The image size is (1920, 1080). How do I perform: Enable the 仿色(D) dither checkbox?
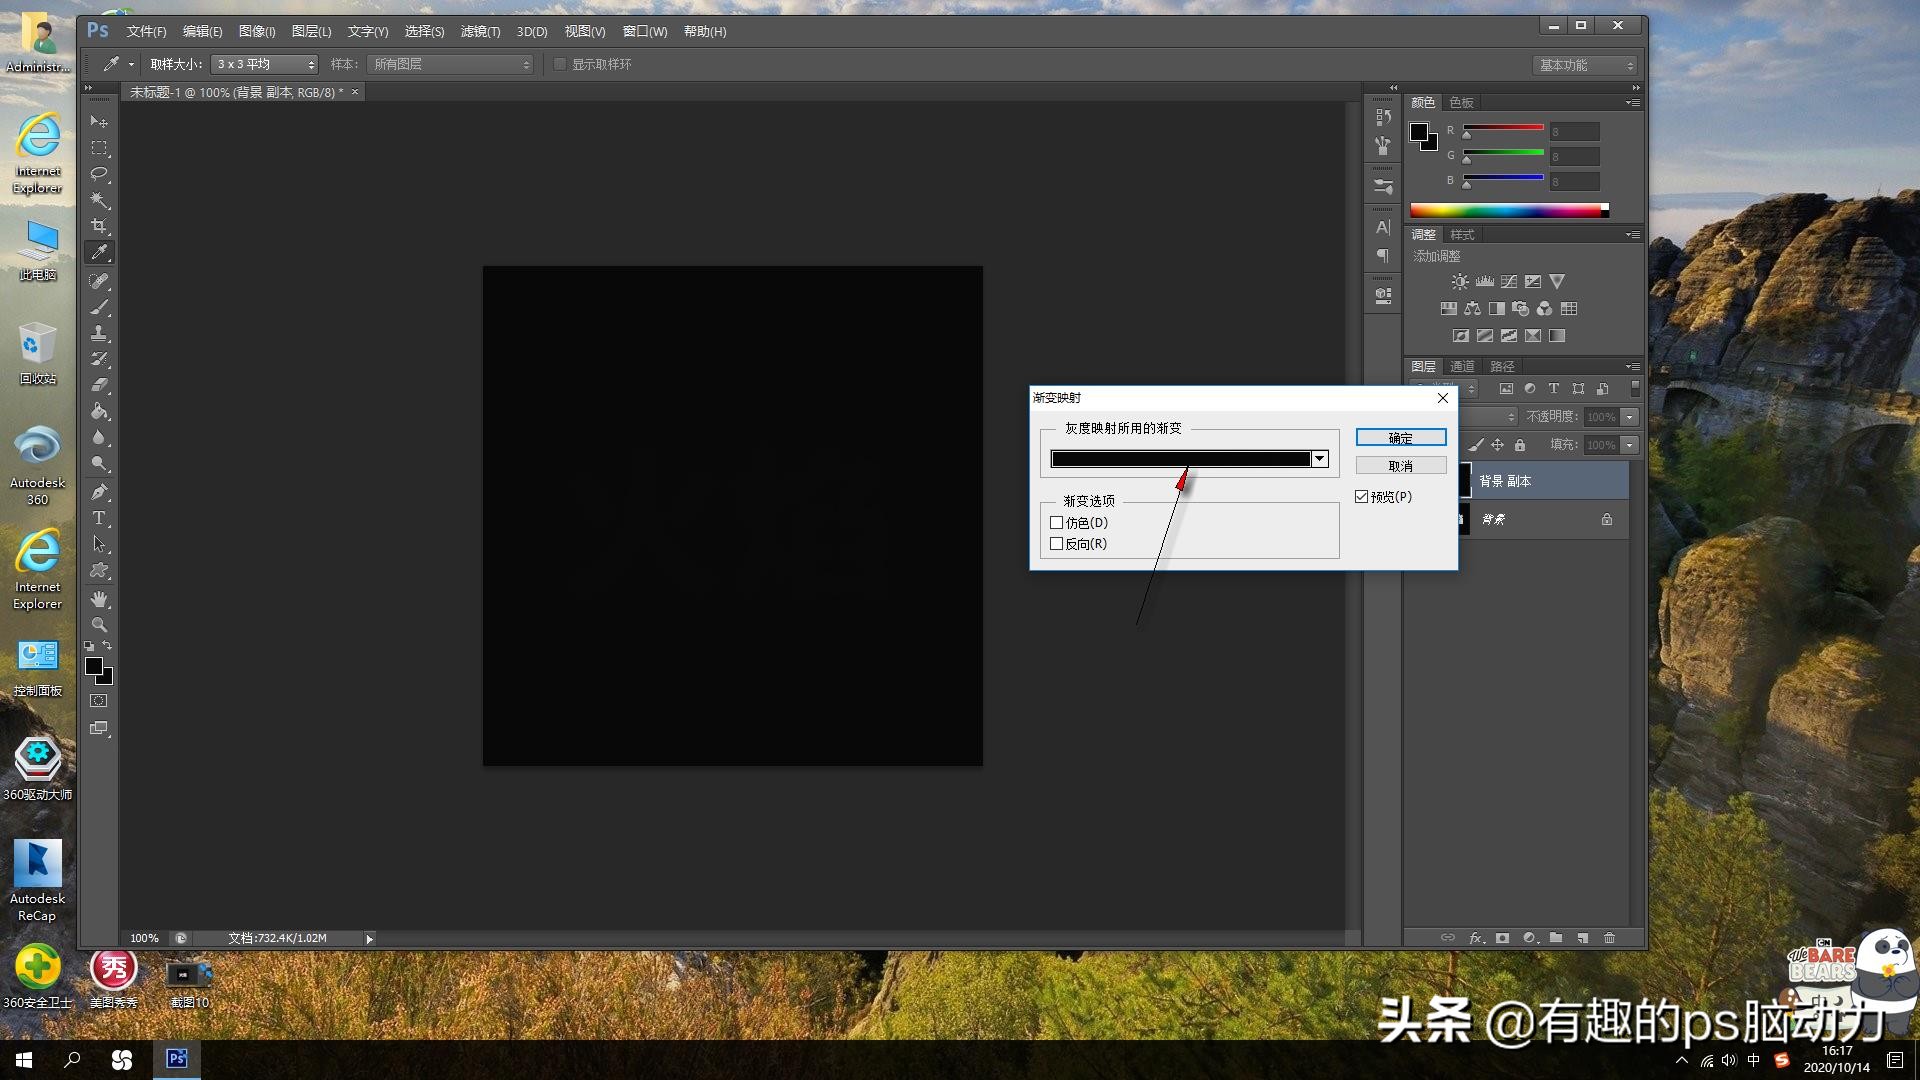1056,523
